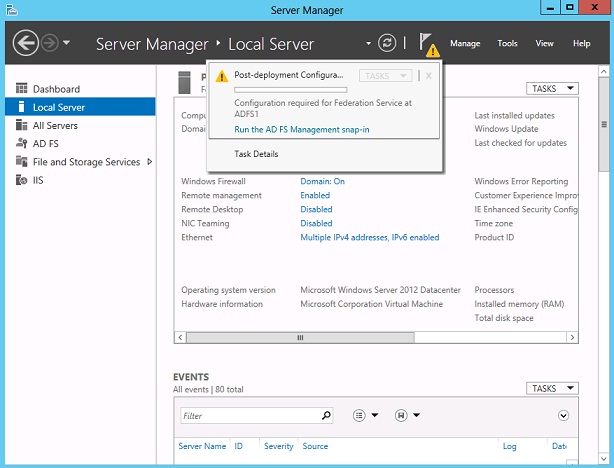Open the Properties TASKS dropdown
The height and width of the screenshot is (468, 614).
pos(552,89)
